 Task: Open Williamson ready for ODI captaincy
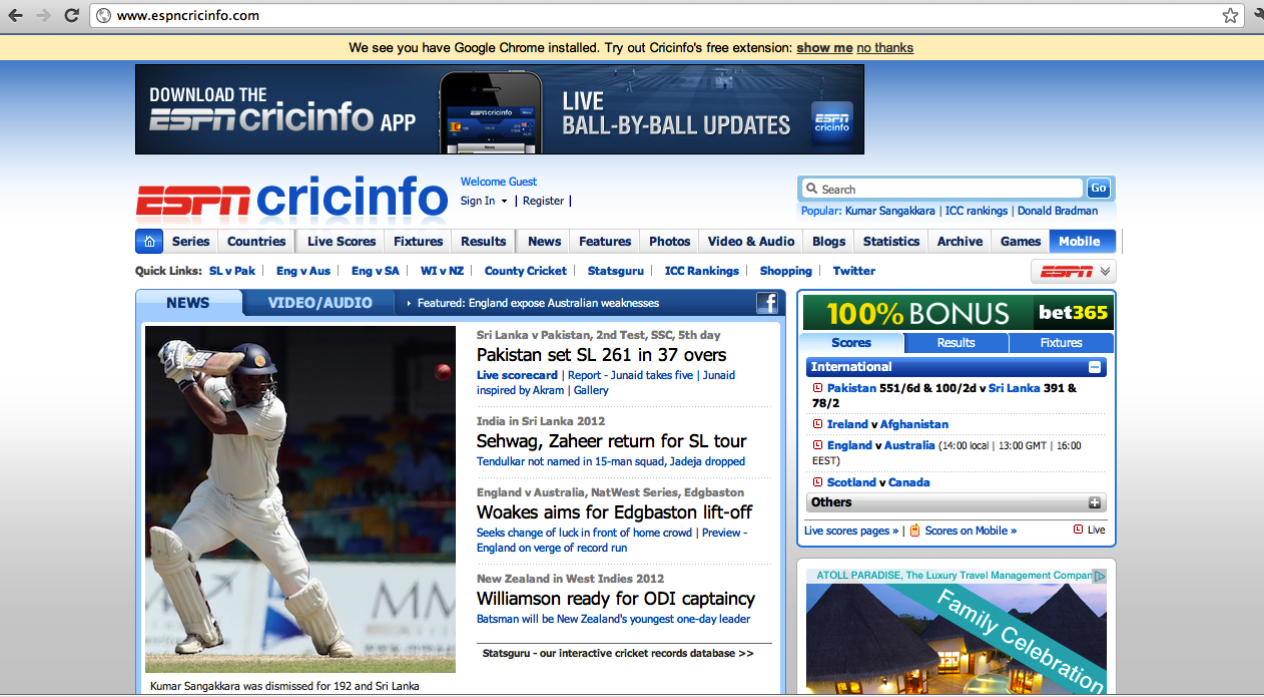tap(616, 599)
